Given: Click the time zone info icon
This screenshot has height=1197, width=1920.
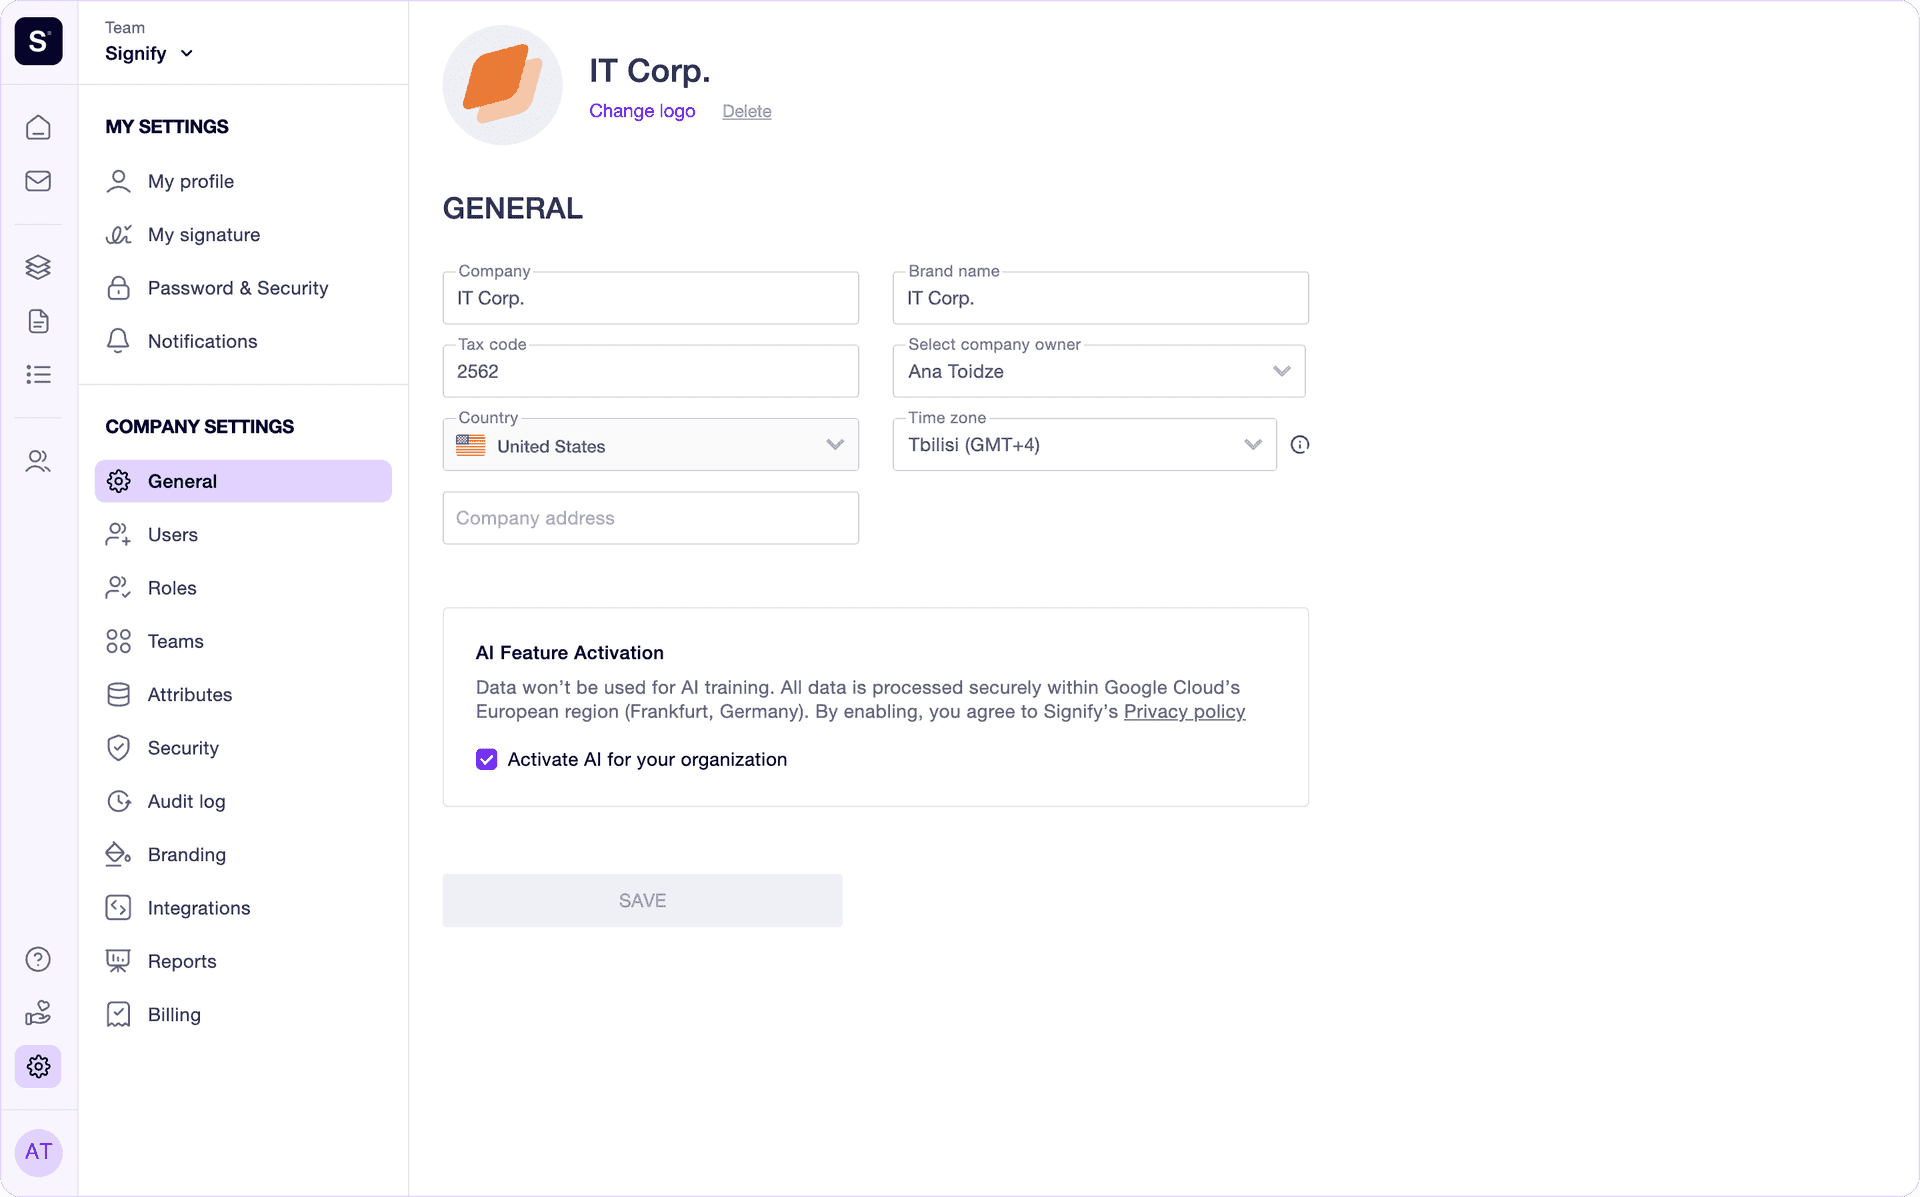Looking at the screenshot, I should [1300, 445].
